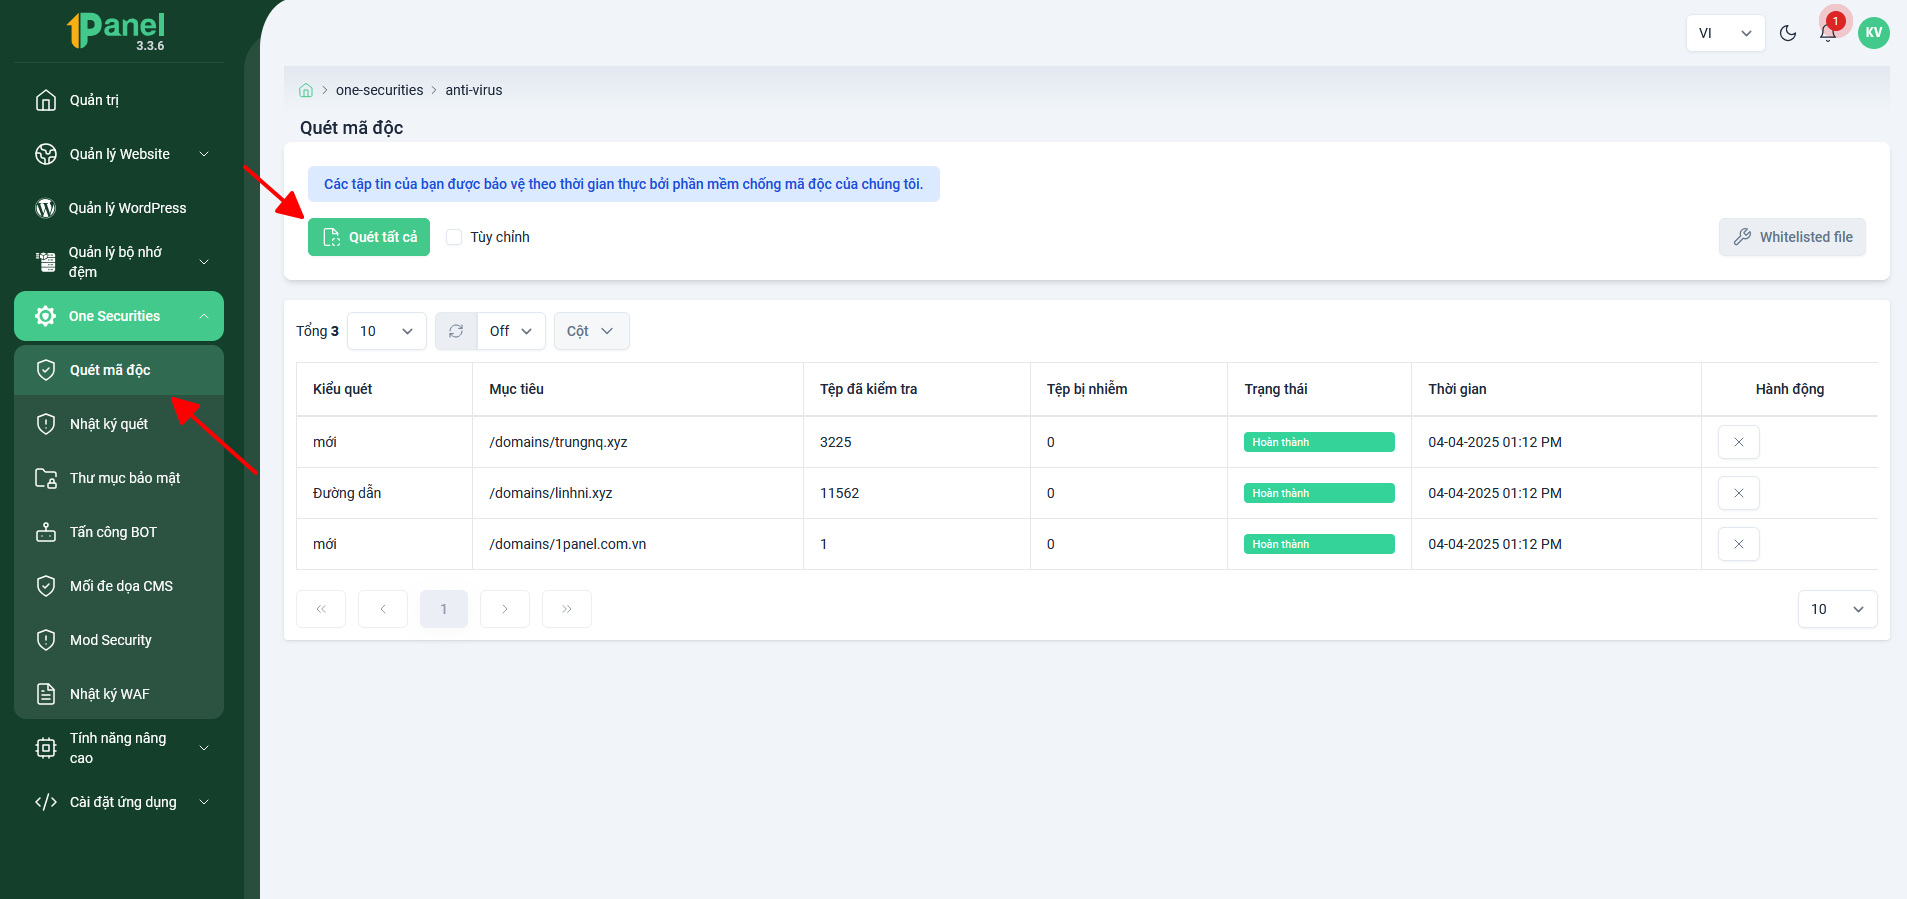Toggle dark mode moon icon
Screen dimensions: 1907x899
coord(1788,33)
